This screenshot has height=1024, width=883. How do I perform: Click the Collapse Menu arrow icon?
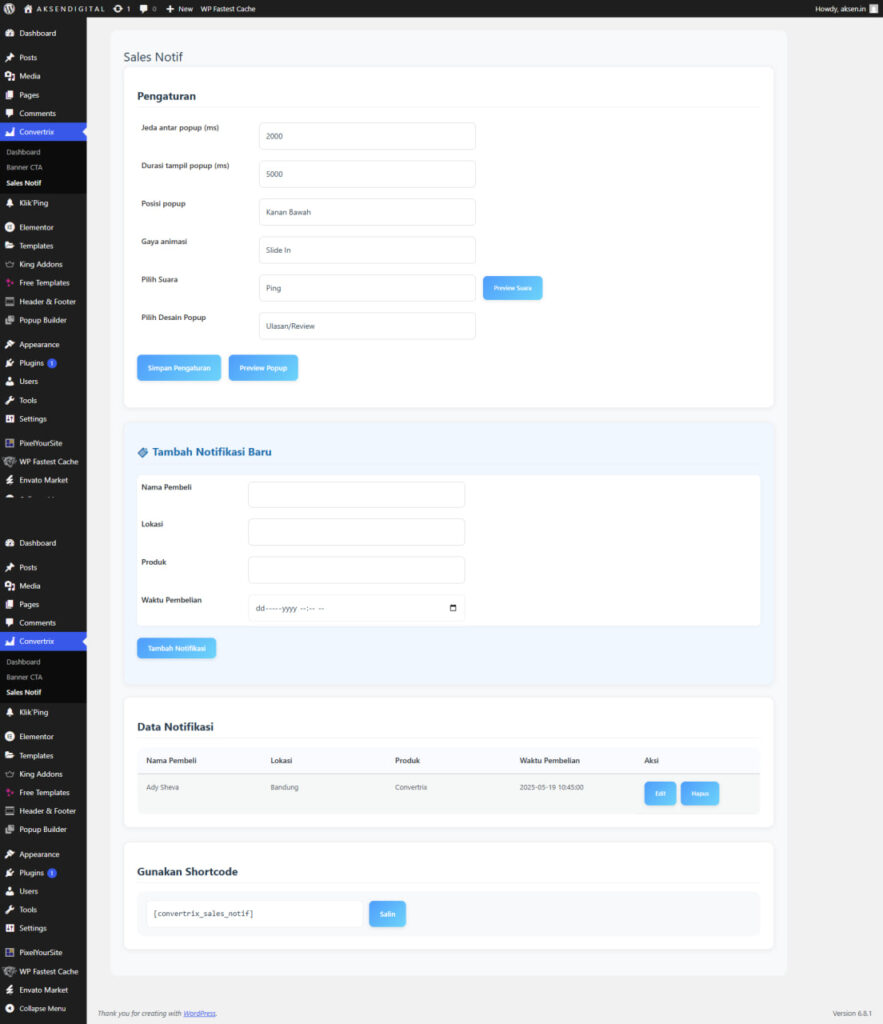10,1008
